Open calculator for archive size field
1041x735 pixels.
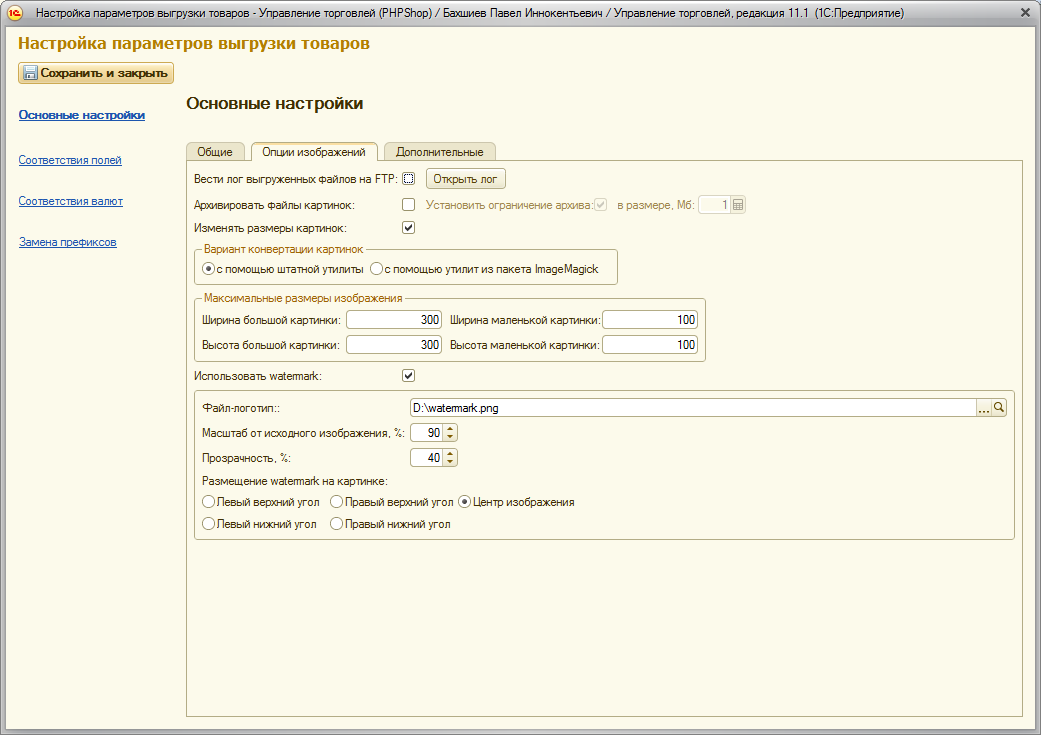click(738, 205)
